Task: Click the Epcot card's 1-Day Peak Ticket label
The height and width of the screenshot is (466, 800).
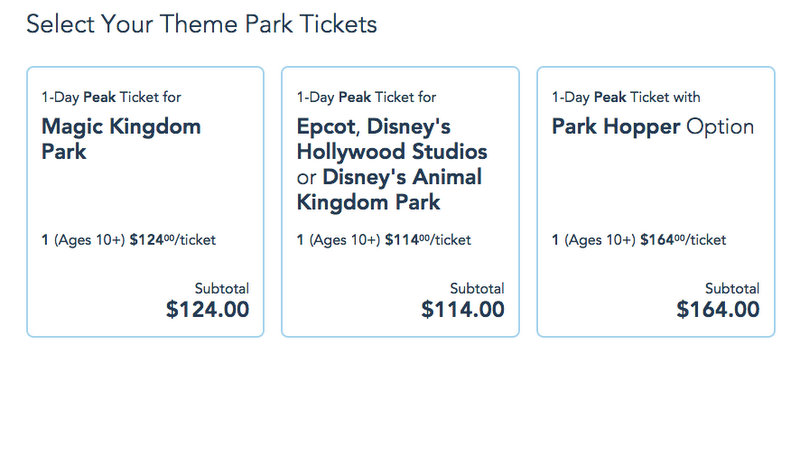Action: 366,97
